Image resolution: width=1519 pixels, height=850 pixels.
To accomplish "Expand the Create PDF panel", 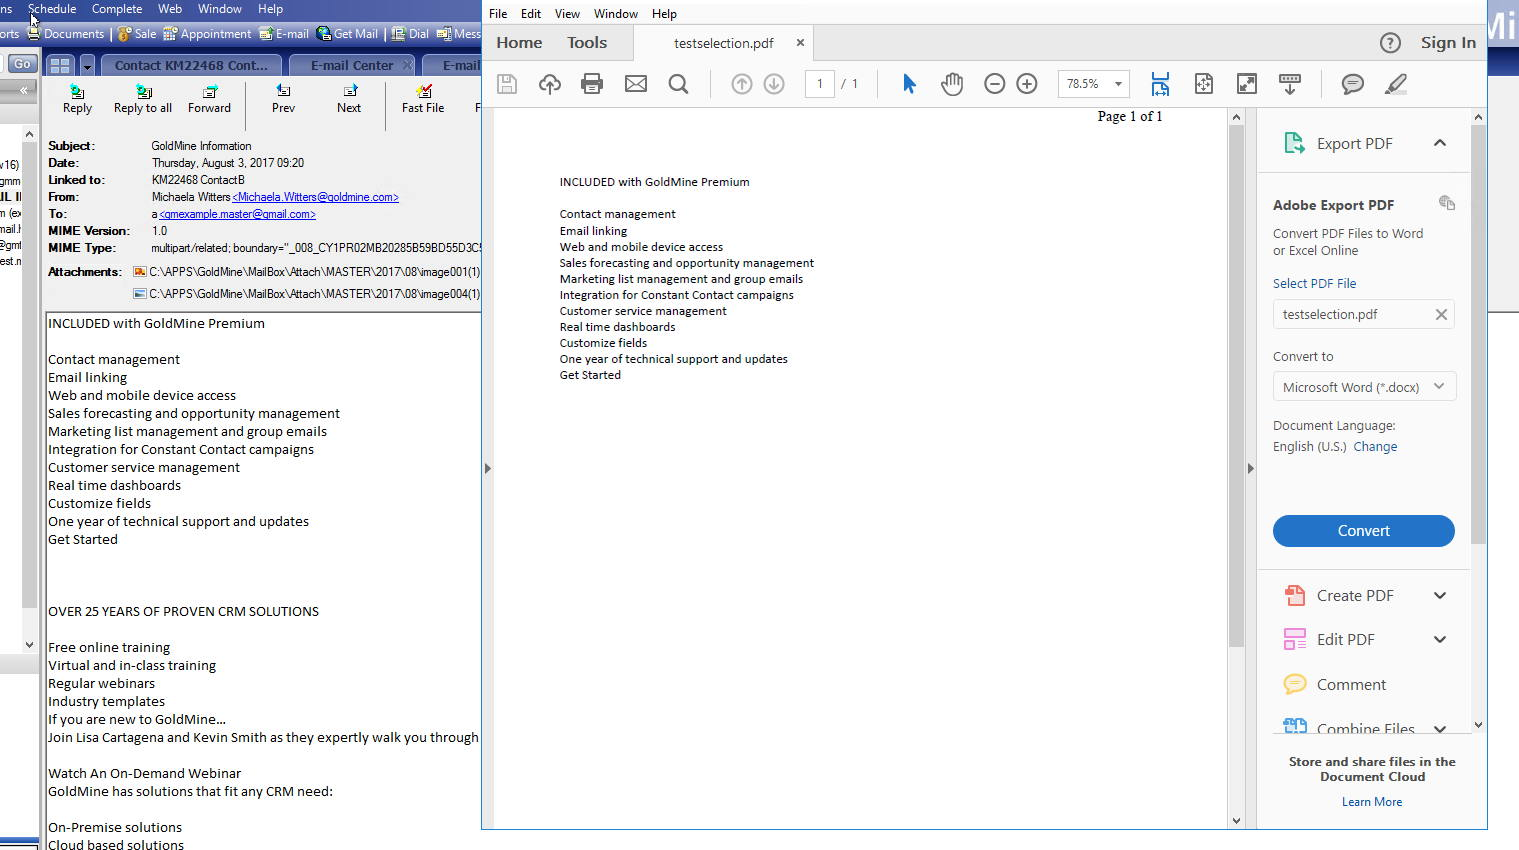I will 1440,596.
